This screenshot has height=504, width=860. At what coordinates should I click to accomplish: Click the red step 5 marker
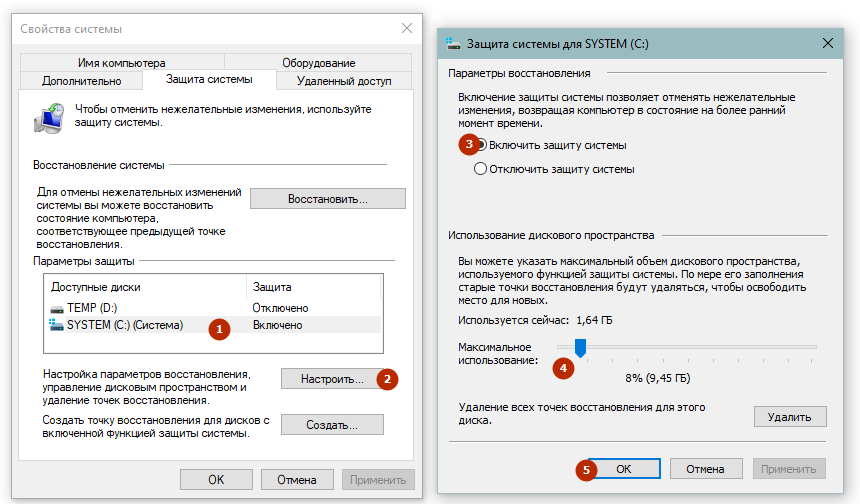pyautogui.click(x=589, y=468)
